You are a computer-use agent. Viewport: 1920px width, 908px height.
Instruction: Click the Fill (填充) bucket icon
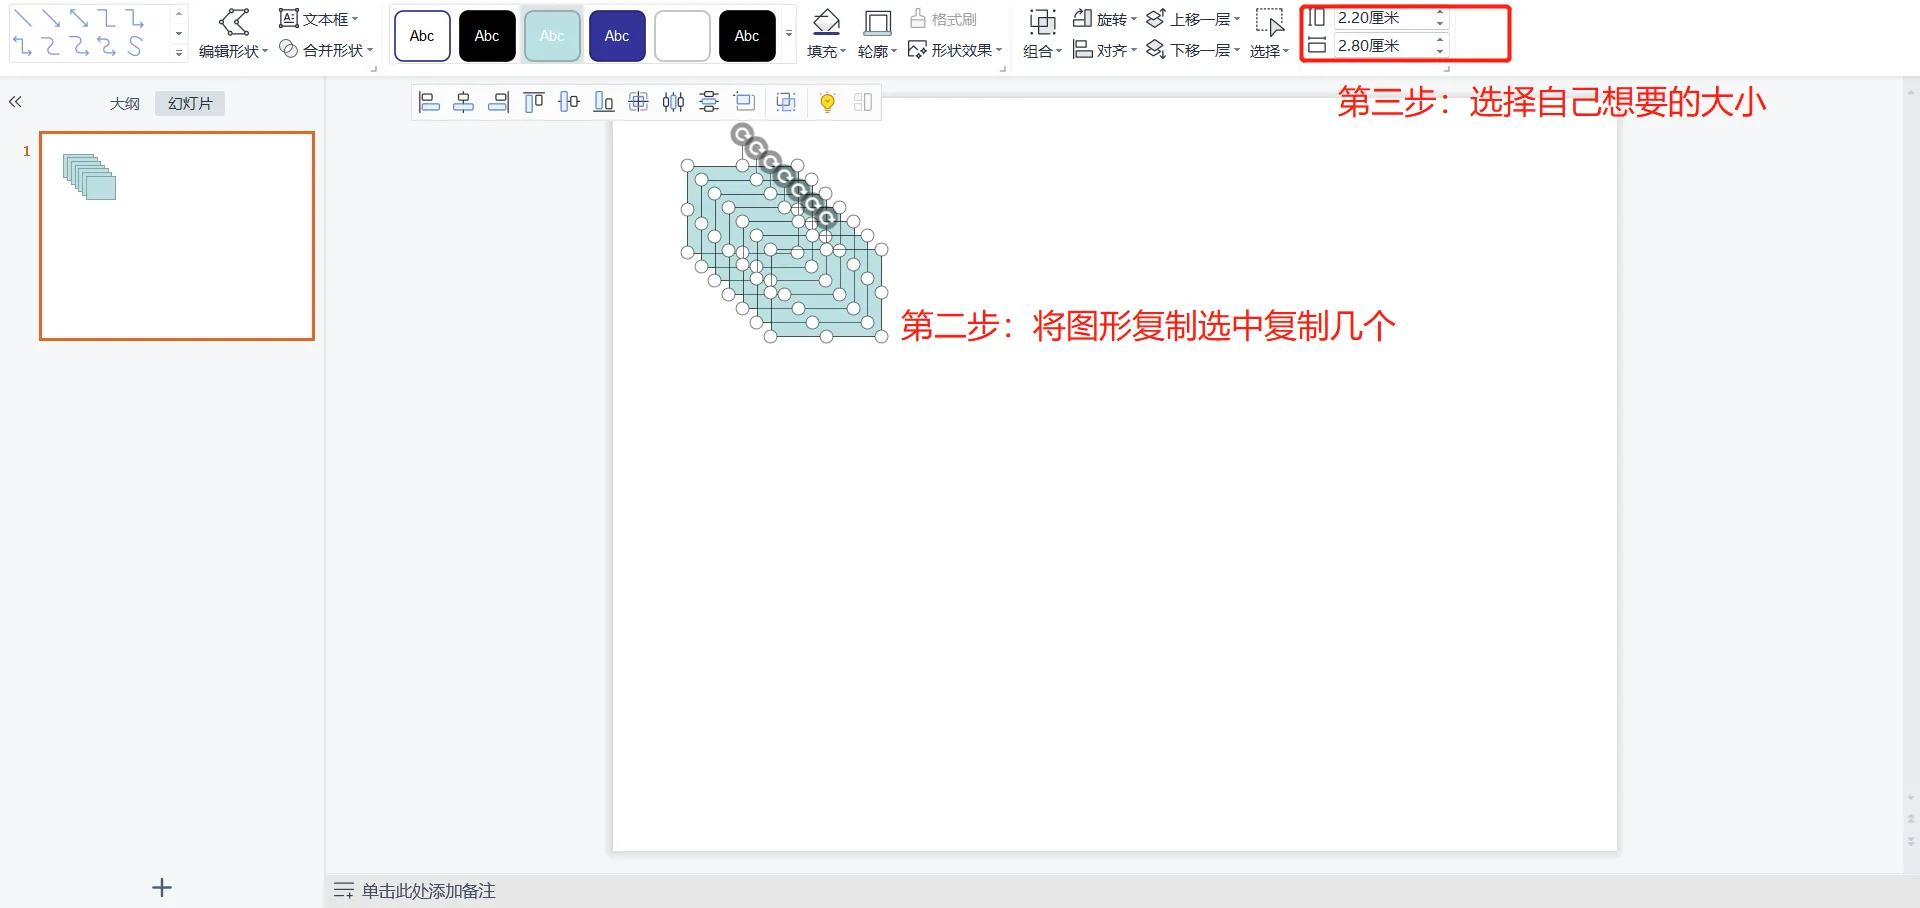826,22
